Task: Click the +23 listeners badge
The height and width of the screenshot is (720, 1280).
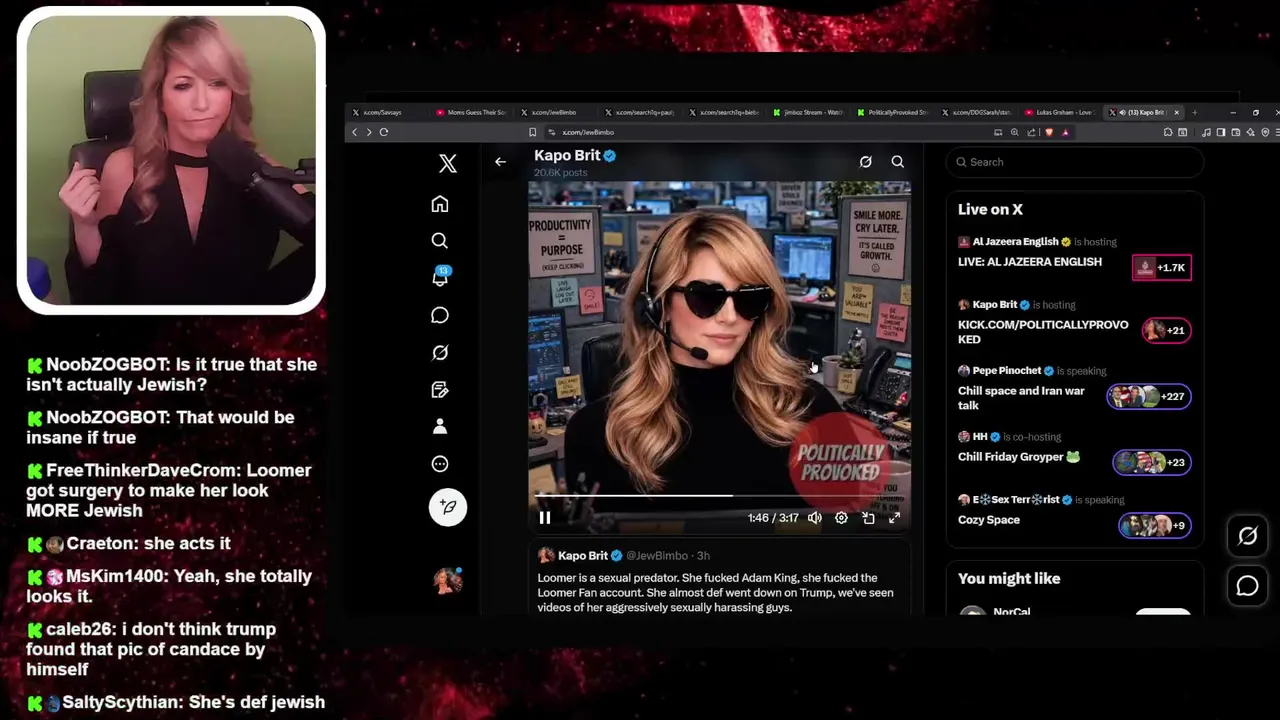Action: (x=1152, y=463)
